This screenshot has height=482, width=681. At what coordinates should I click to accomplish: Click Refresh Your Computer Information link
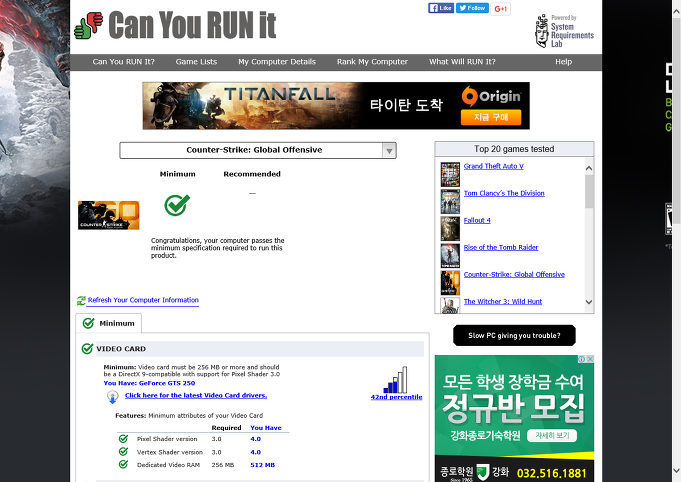click(143, 300)
